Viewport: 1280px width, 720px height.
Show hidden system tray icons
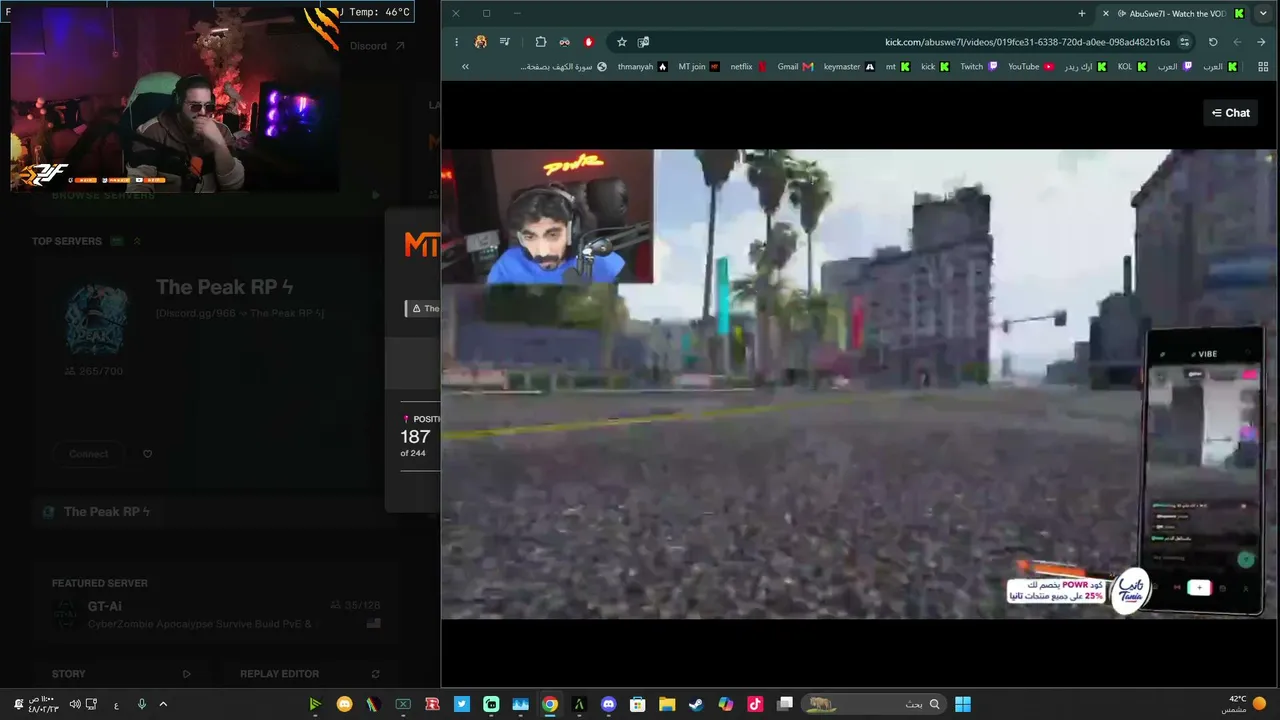click(x=163, y=704)
